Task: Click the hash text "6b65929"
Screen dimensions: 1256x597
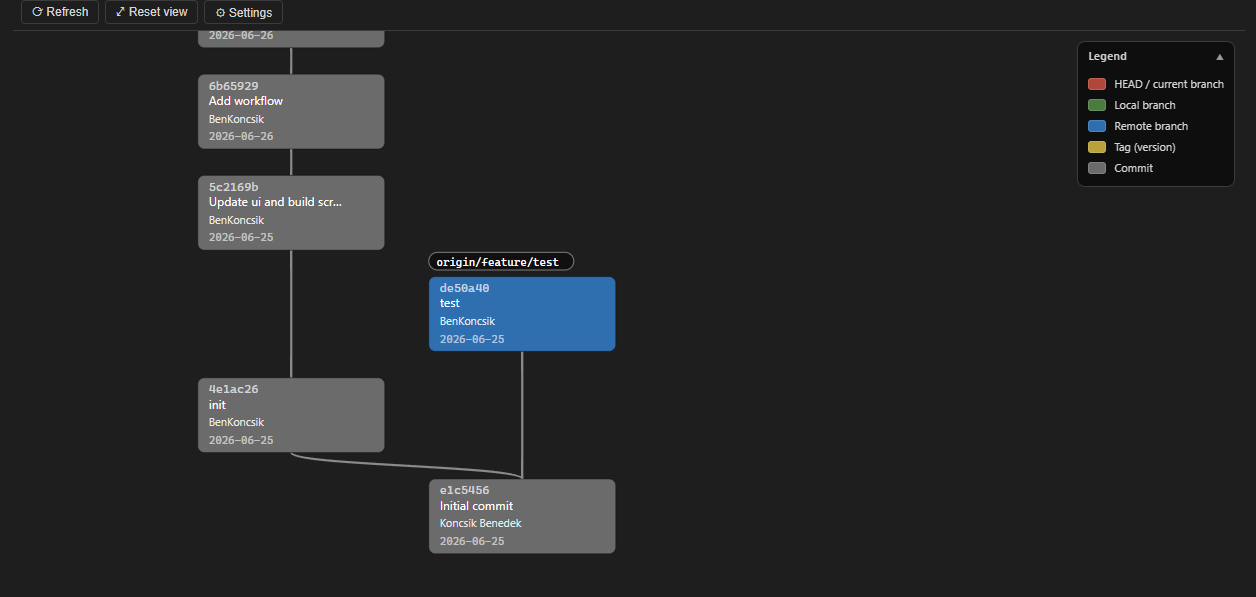Action: pyautogui.click(x=233, y=86)
